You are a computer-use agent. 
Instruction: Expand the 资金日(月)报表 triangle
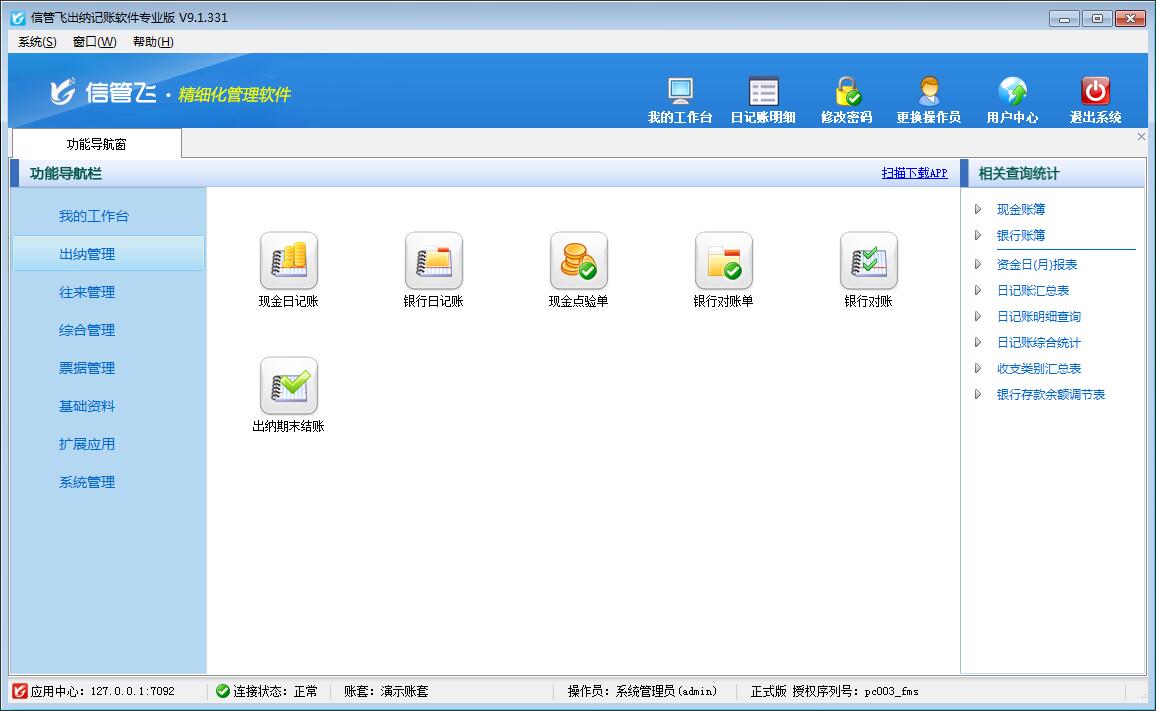click(978, 265)
